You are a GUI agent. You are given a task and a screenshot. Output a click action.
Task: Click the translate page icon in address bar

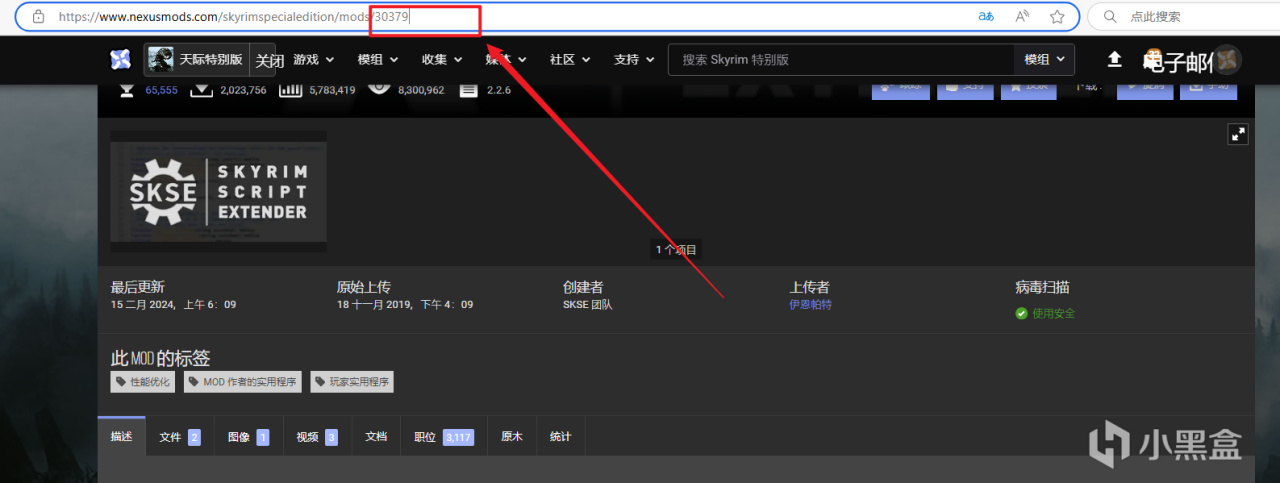coord(986,17)
